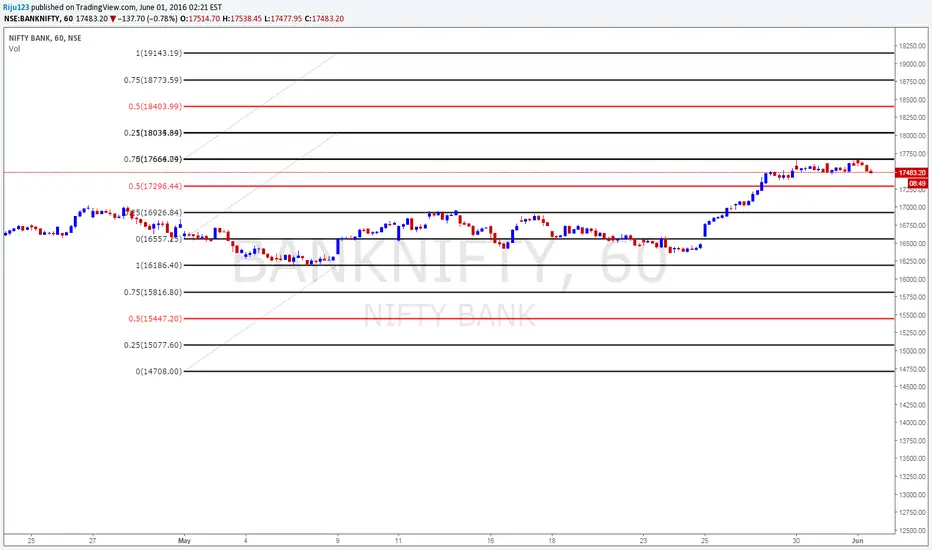
Task: Select the red 0.5(18403.99) level label
Action: (155, 106)
